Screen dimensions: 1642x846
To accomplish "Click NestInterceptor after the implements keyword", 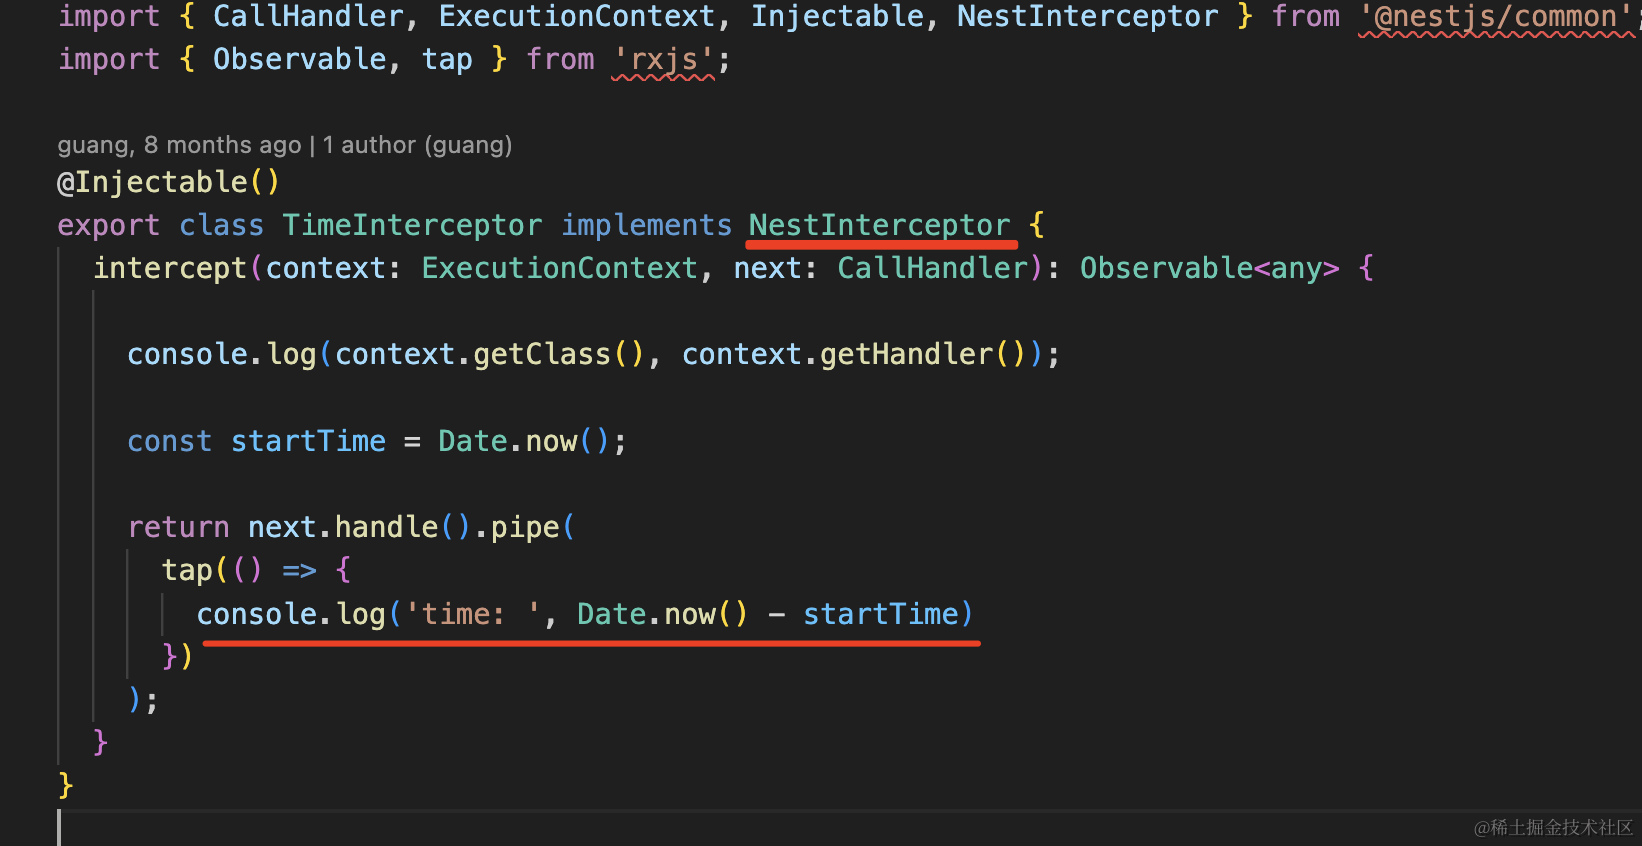I will (879, 225).
